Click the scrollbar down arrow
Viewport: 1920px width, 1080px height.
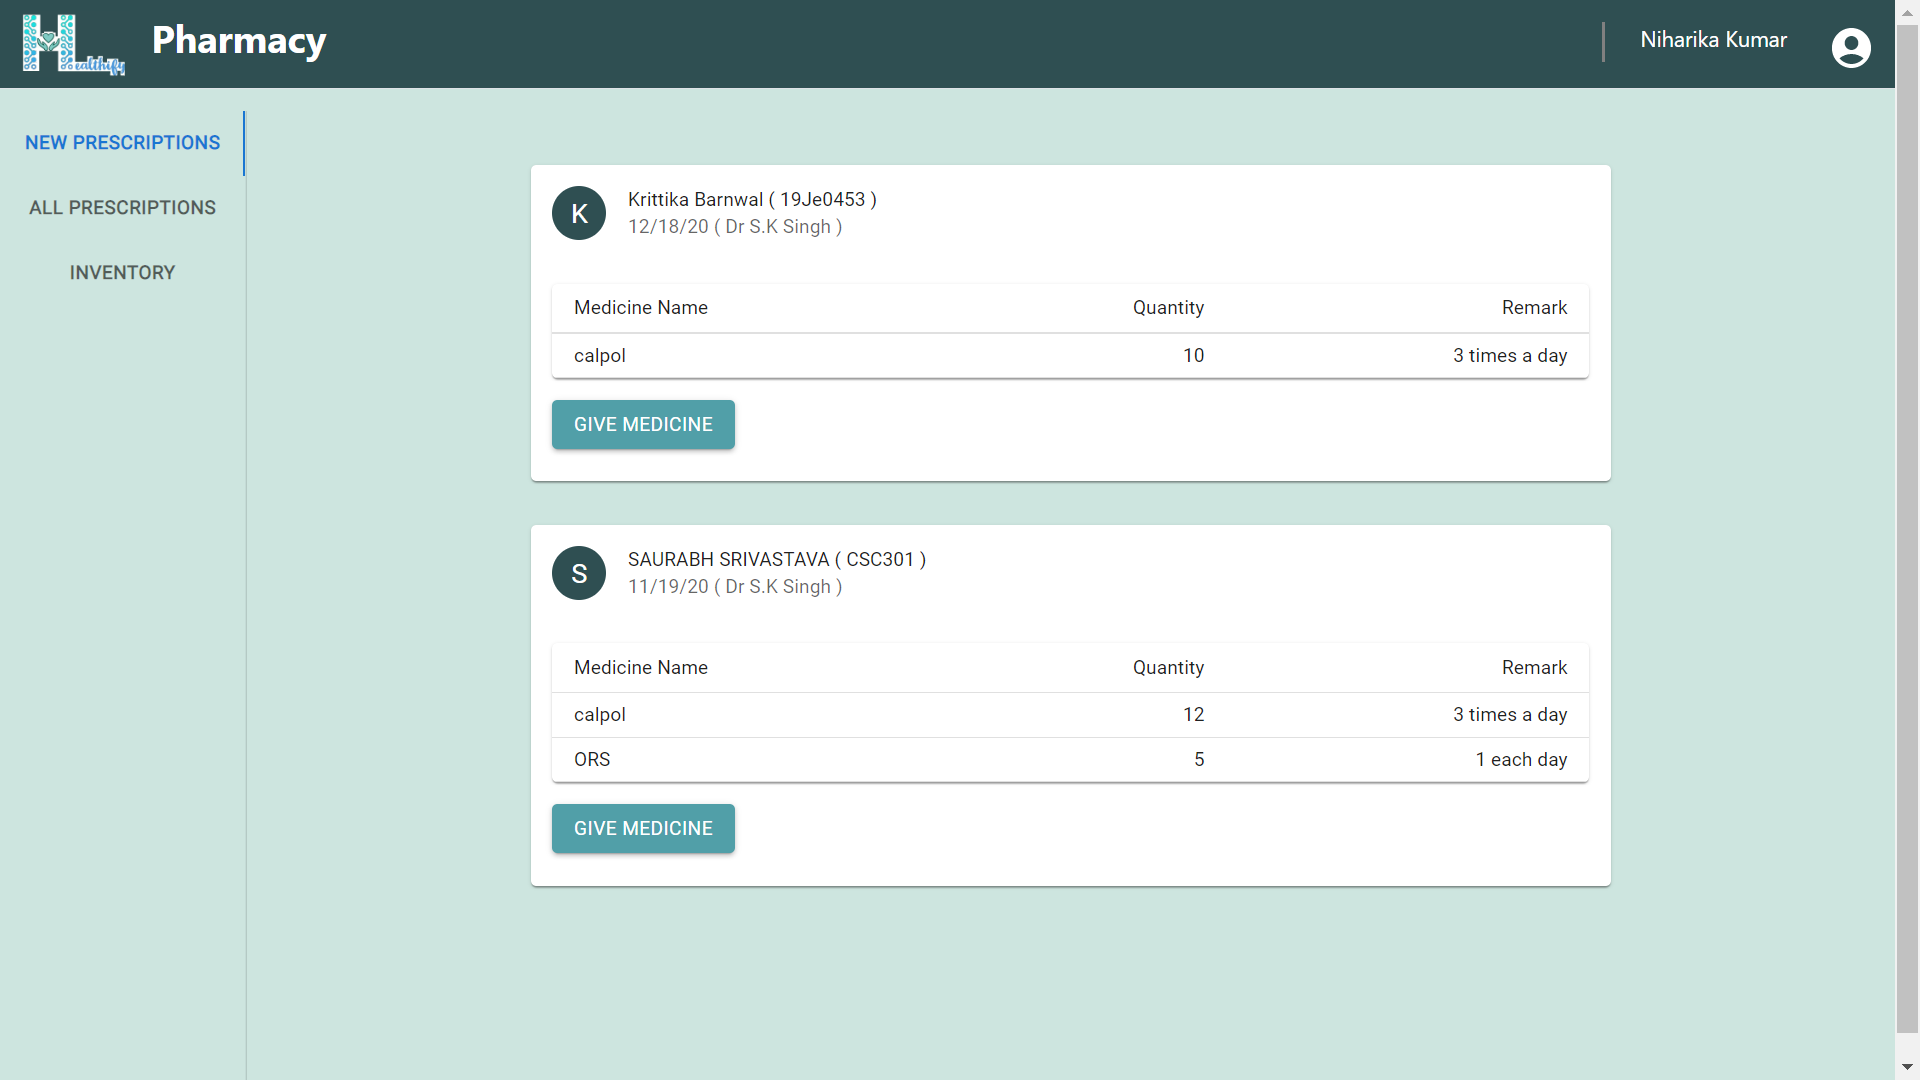click(1907, 1067)
